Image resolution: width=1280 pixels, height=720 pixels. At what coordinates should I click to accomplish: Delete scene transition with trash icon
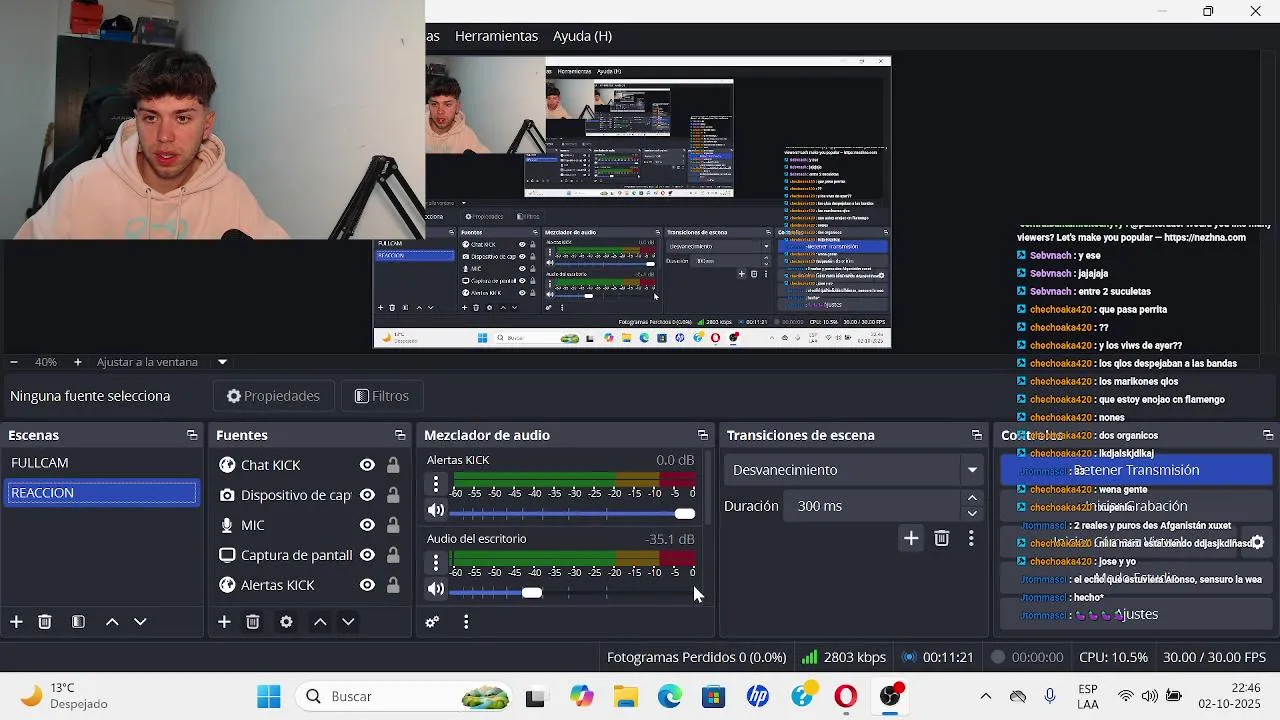(941, 539)
